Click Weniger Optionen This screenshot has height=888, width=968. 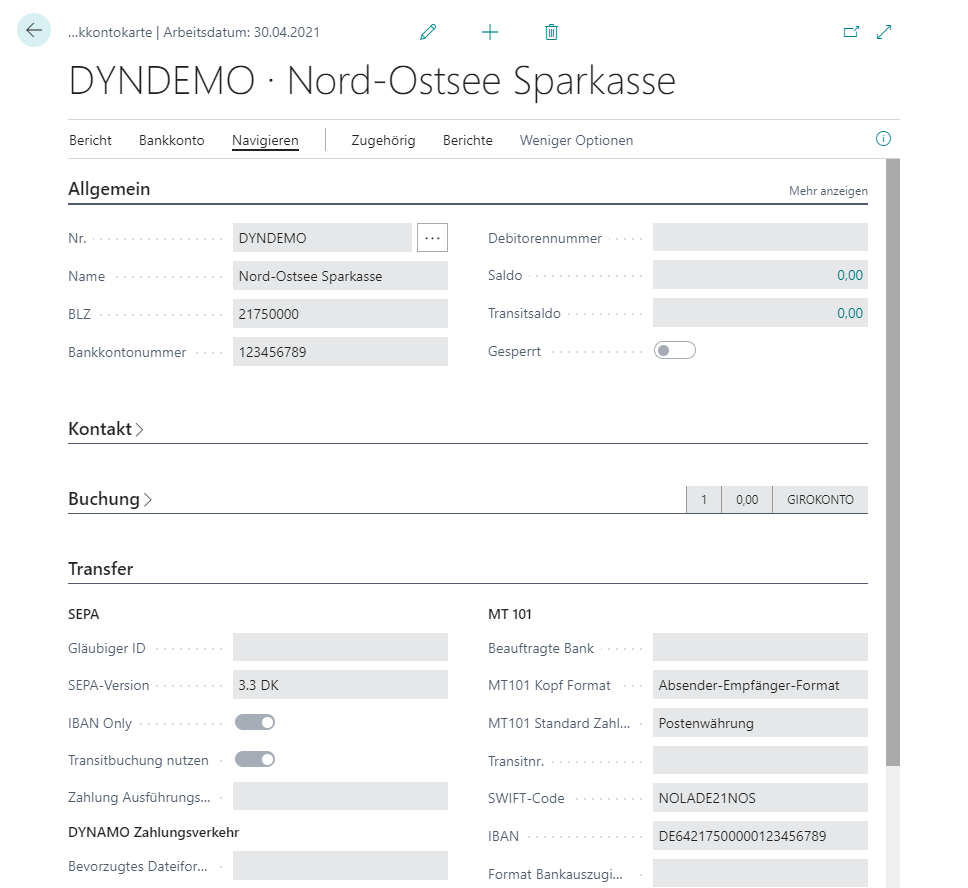coord(577,140)
